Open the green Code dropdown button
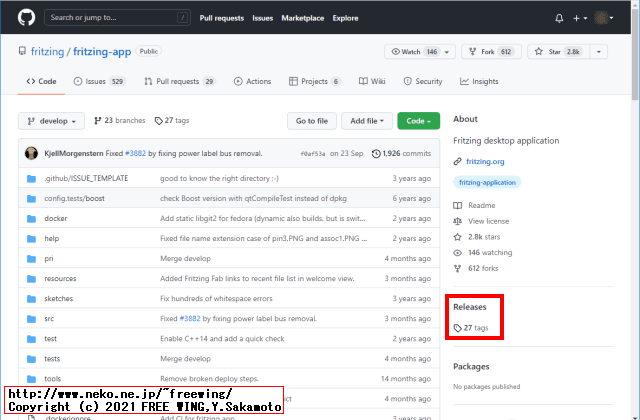Screen dimensions: 640x420 coord(419,121)
